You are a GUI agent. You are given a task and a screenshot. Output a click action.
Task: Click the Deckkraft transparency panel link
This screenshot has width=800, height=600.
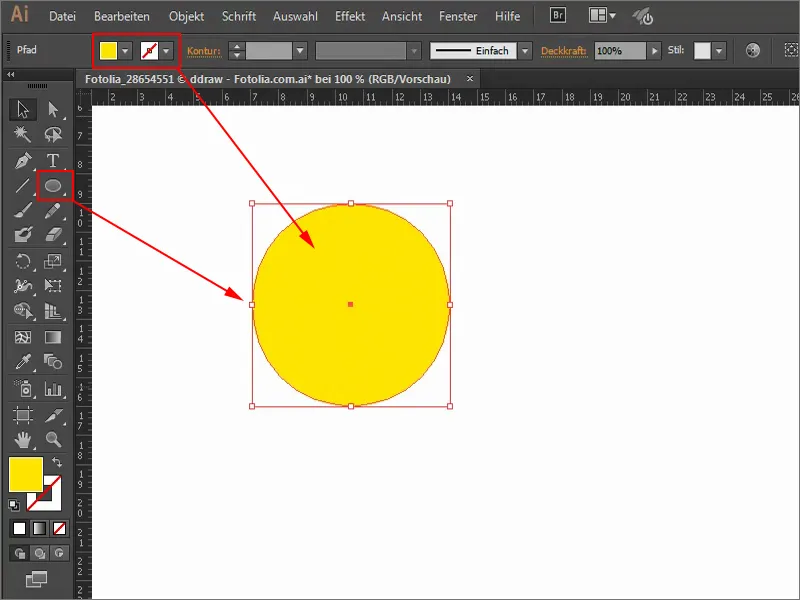564,51
